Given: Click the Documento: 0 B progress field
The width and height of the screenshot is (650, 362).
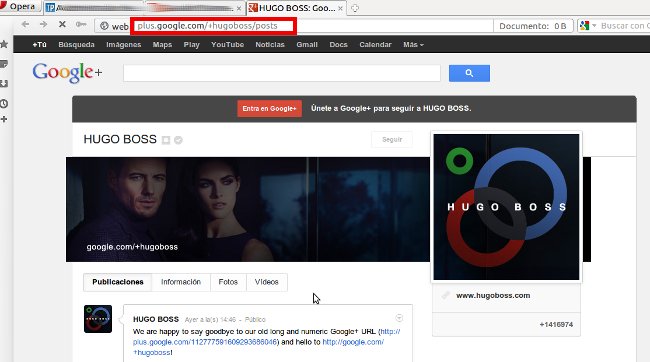Looking at the screenshot, I should tap(533, 26).
